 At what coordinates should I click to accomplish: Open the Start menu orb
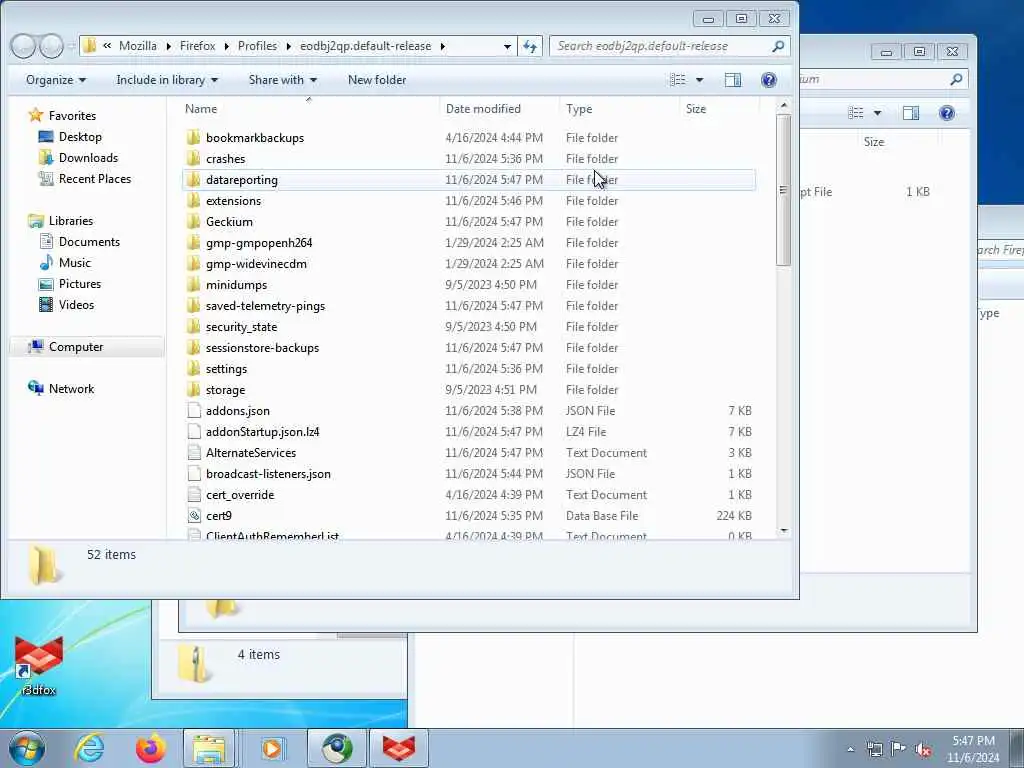coord(27,748)
